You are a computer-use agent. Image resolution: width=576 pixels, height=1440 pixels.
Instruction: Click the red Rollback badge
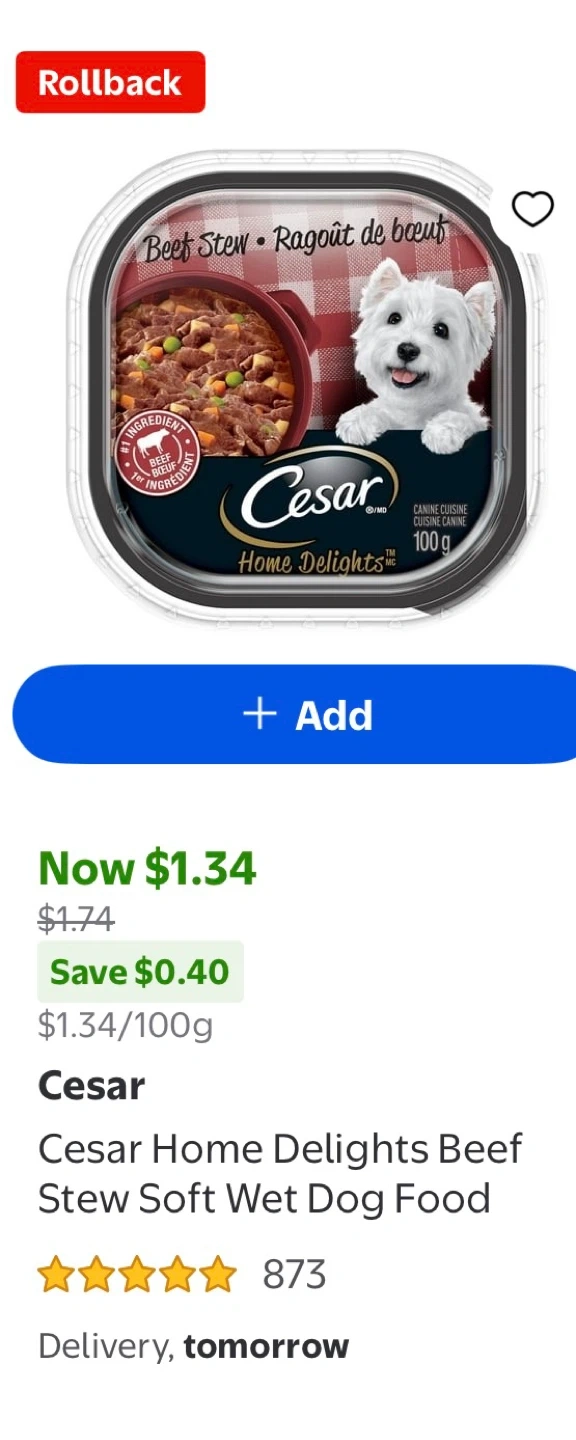click(x=110, y=82)
